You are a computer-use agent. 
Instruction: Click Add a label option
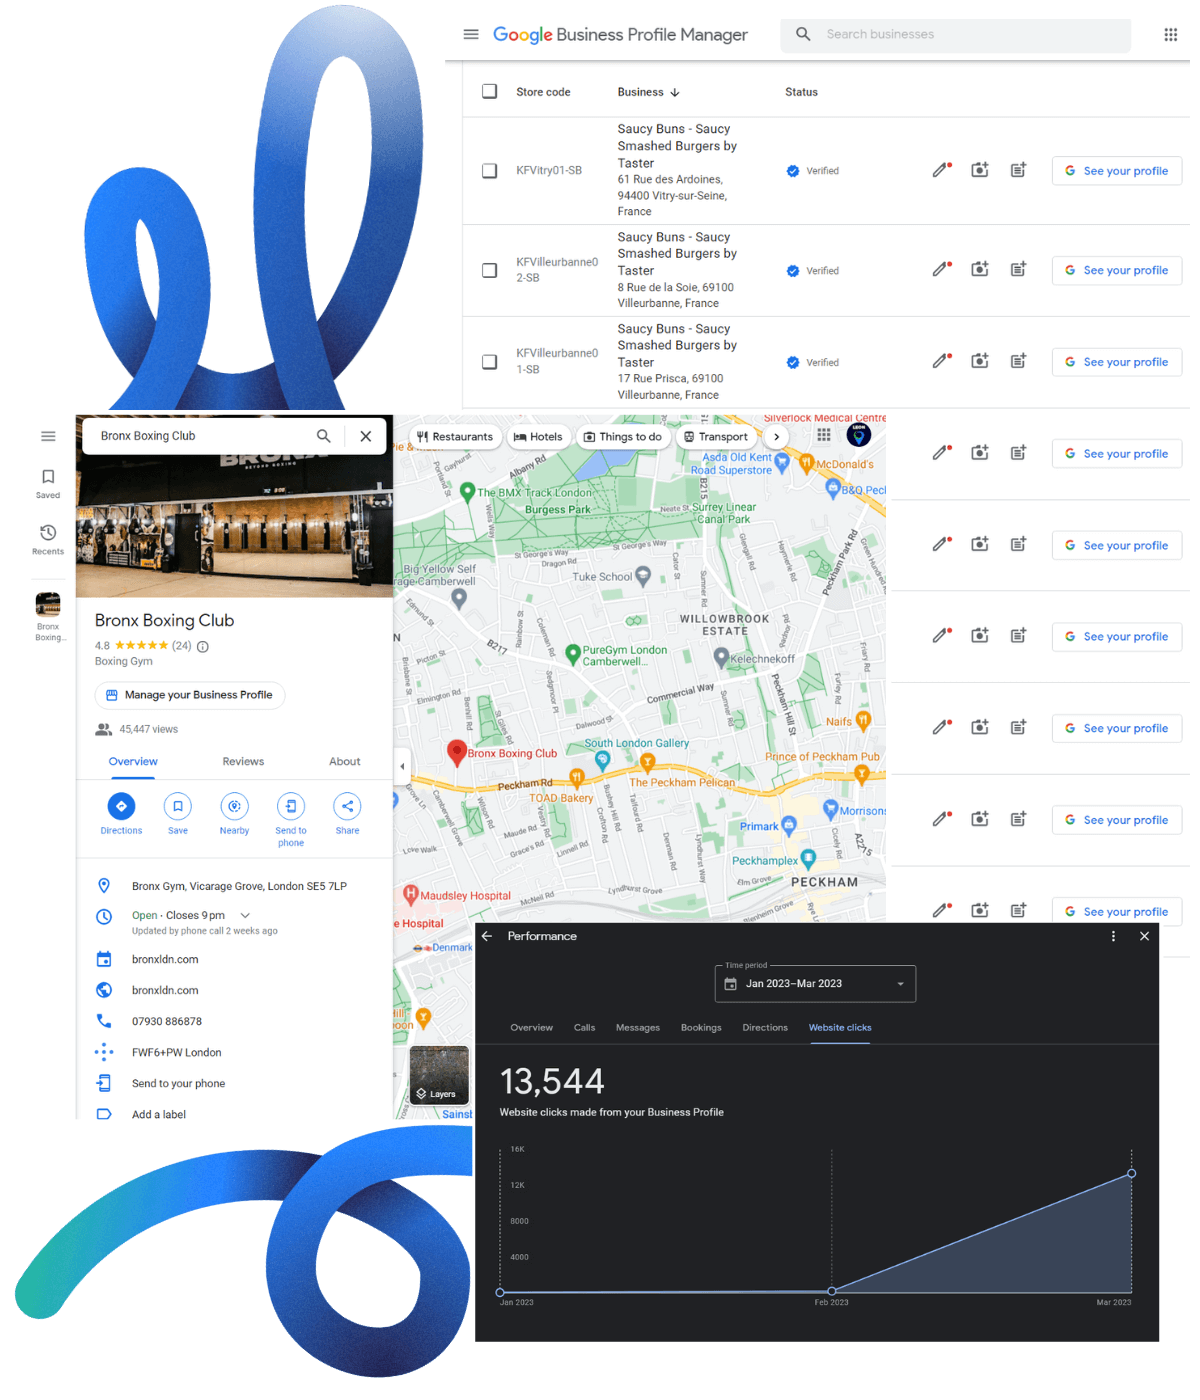(159, 1115)
